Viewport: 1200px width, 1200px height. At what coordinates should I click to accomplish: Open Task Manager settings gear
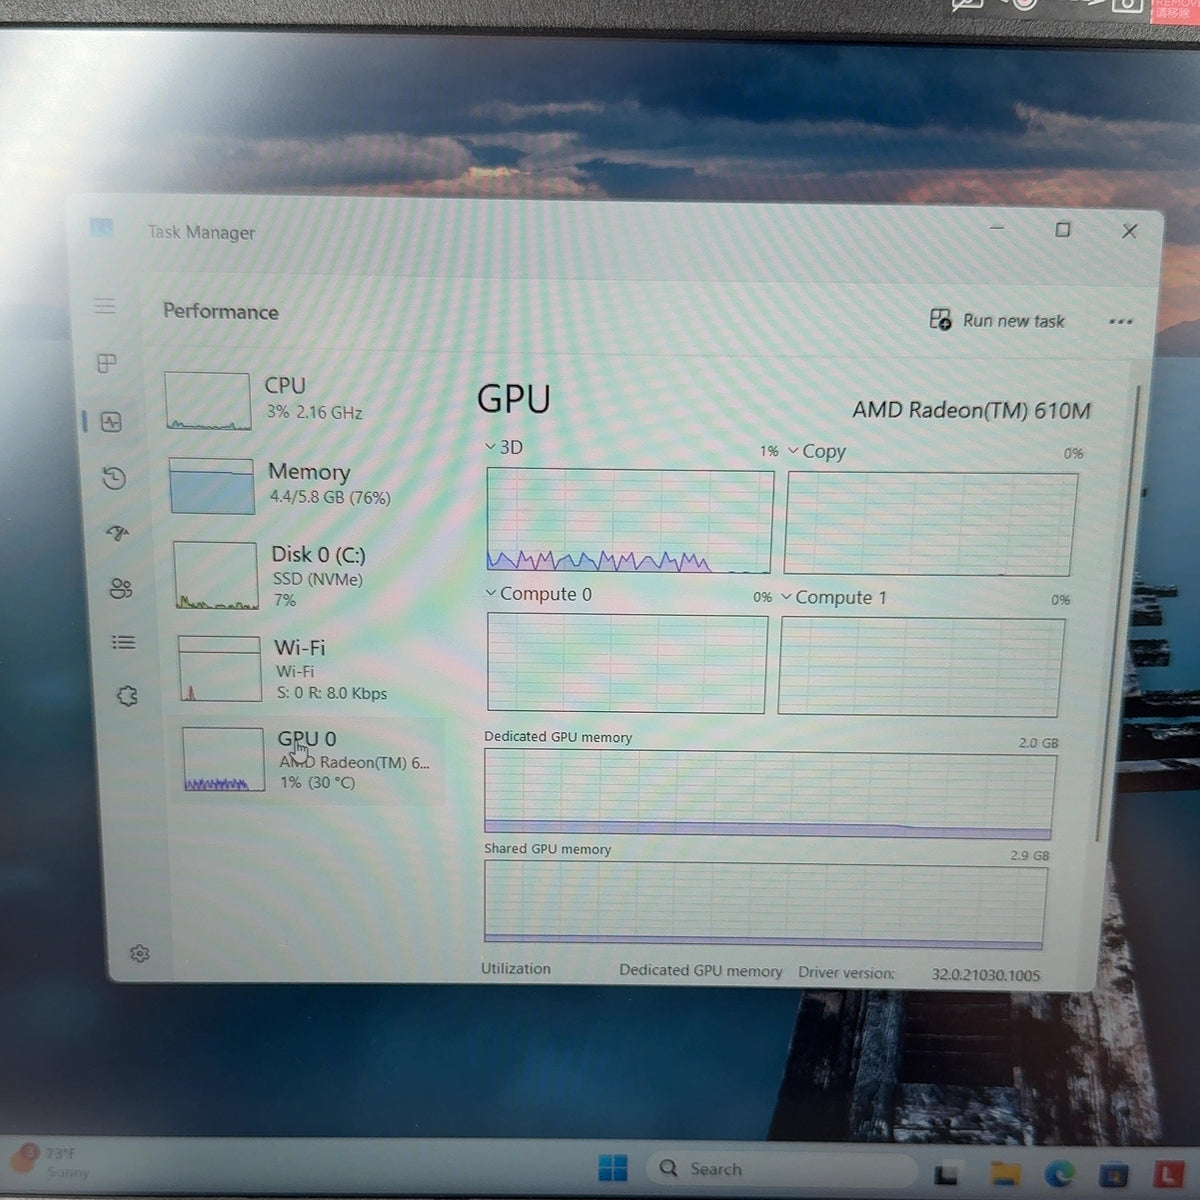pyautogui.click(x=140, y=953)
